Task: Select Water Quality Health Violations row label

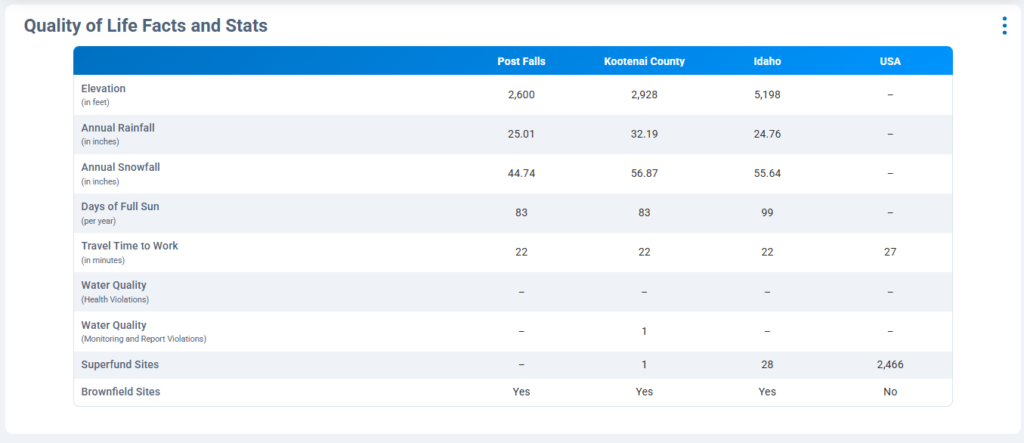Action: point(113,285)
